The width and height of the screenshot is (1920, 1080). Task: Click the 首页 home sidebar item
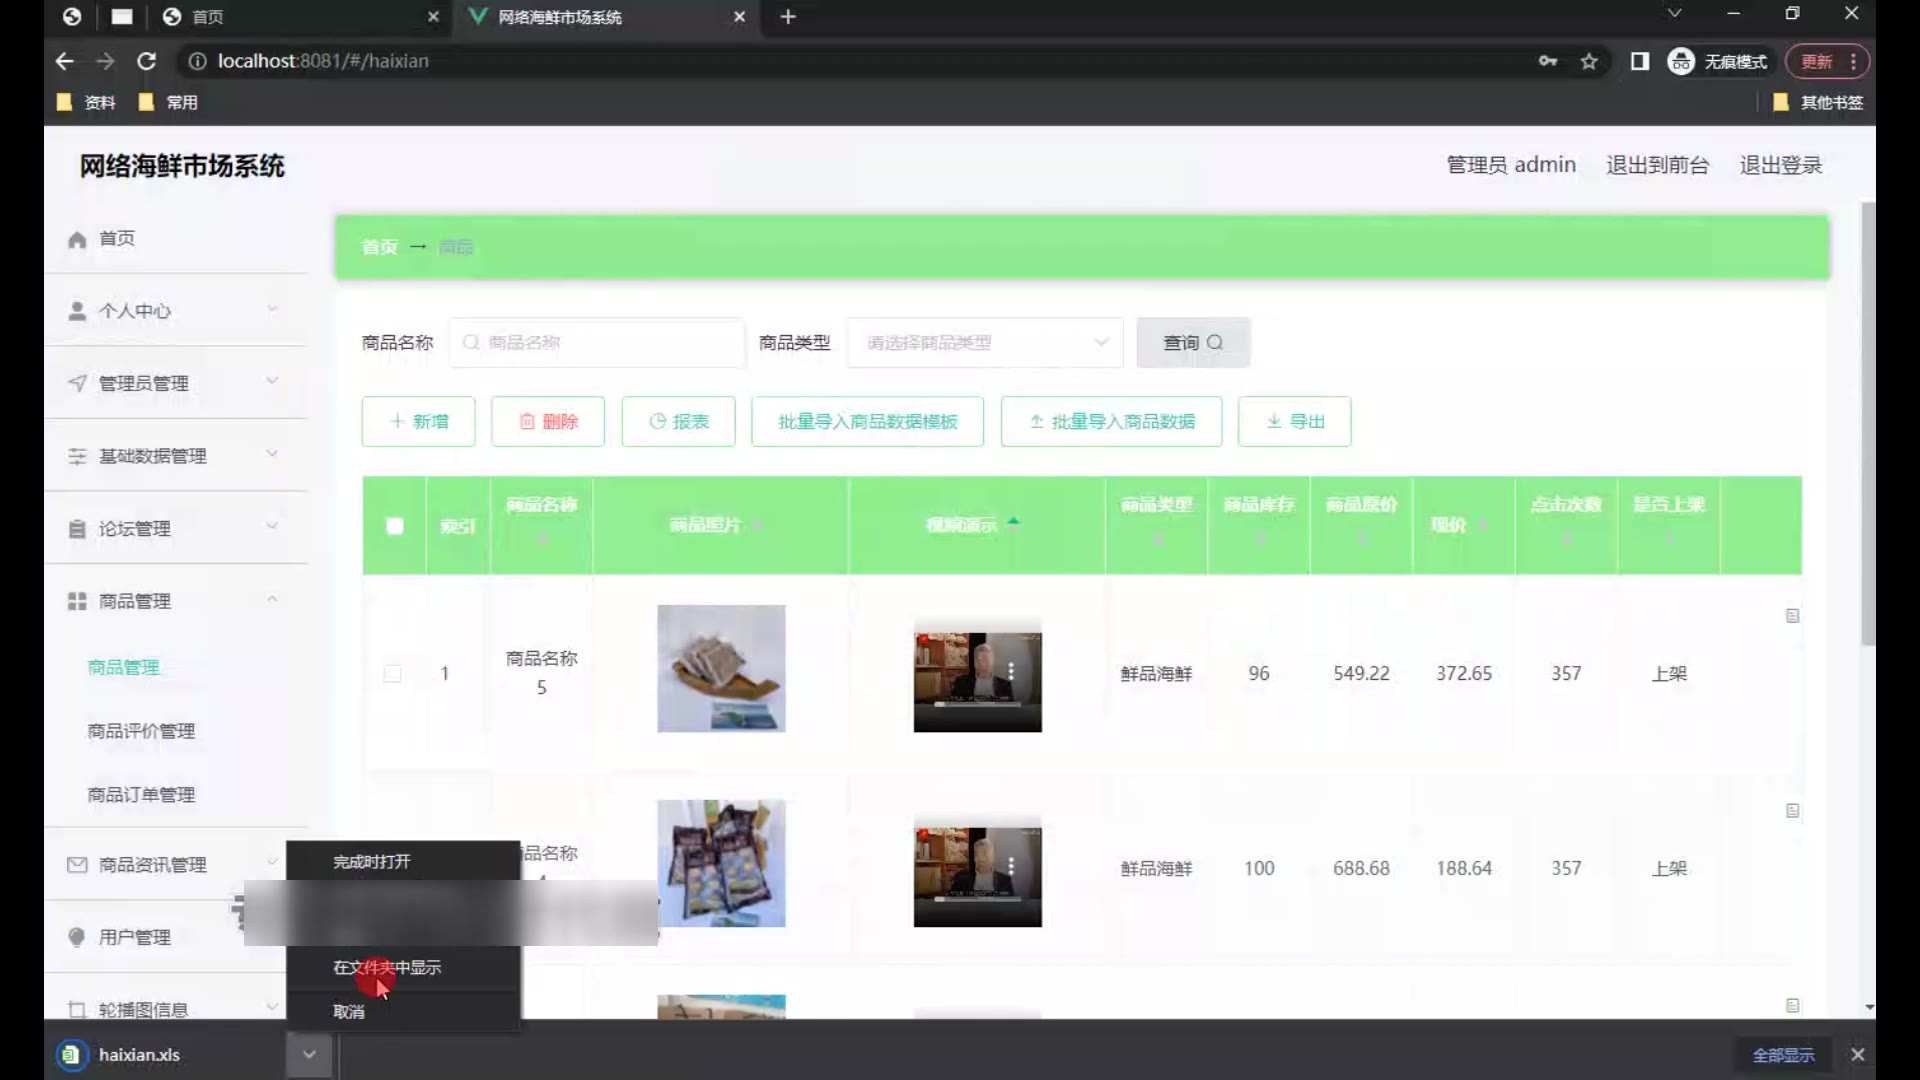pyautogui.click(x=117, y=239)
